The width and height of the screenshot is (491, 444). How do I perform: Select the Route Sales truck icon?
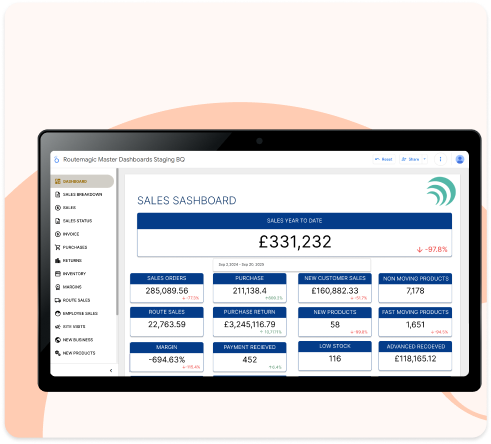click(x=58, y=300)
